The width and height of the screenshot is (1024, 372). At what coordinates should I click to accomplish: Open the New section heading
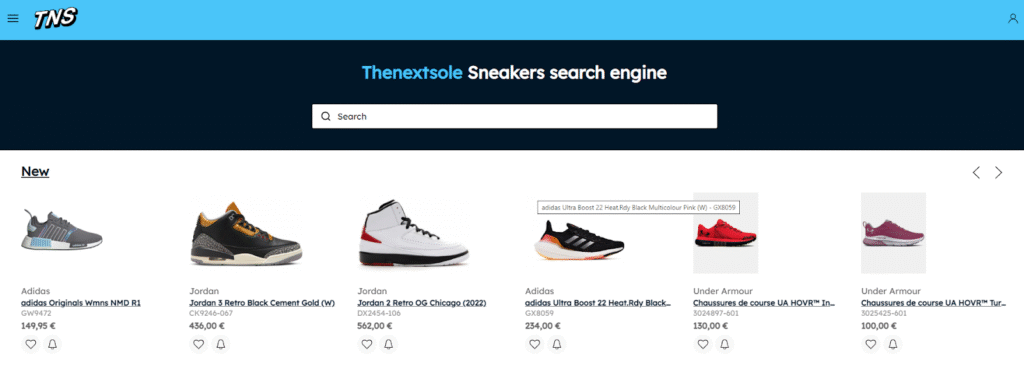pos(35,172)
